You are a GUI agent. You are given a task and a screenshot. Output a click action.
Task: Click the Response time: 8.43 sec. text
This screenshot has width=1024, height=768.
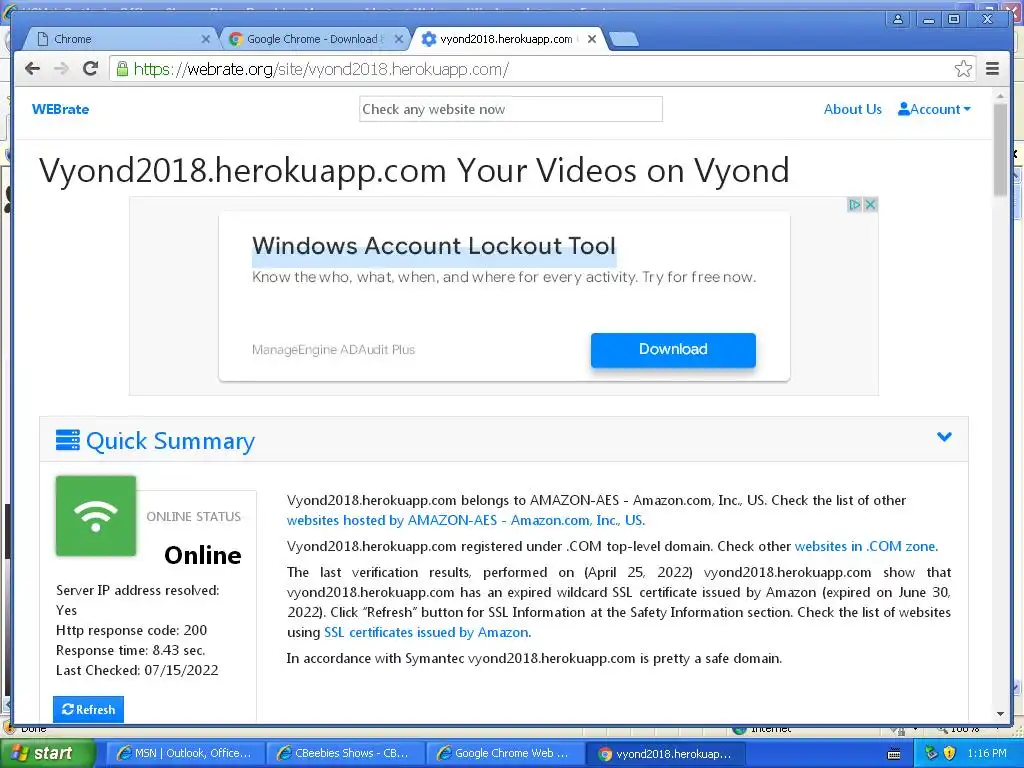pyautogui.click(x=131, y=650)
